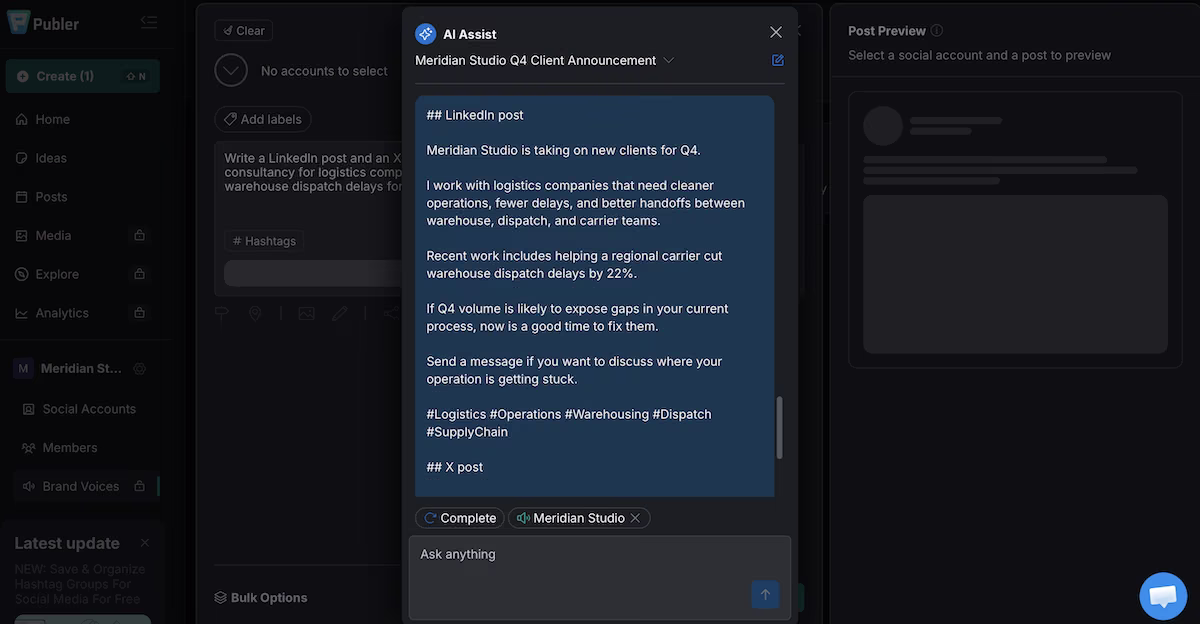Click the Meridian Studio brand voice chip

[x=579, y=518]
